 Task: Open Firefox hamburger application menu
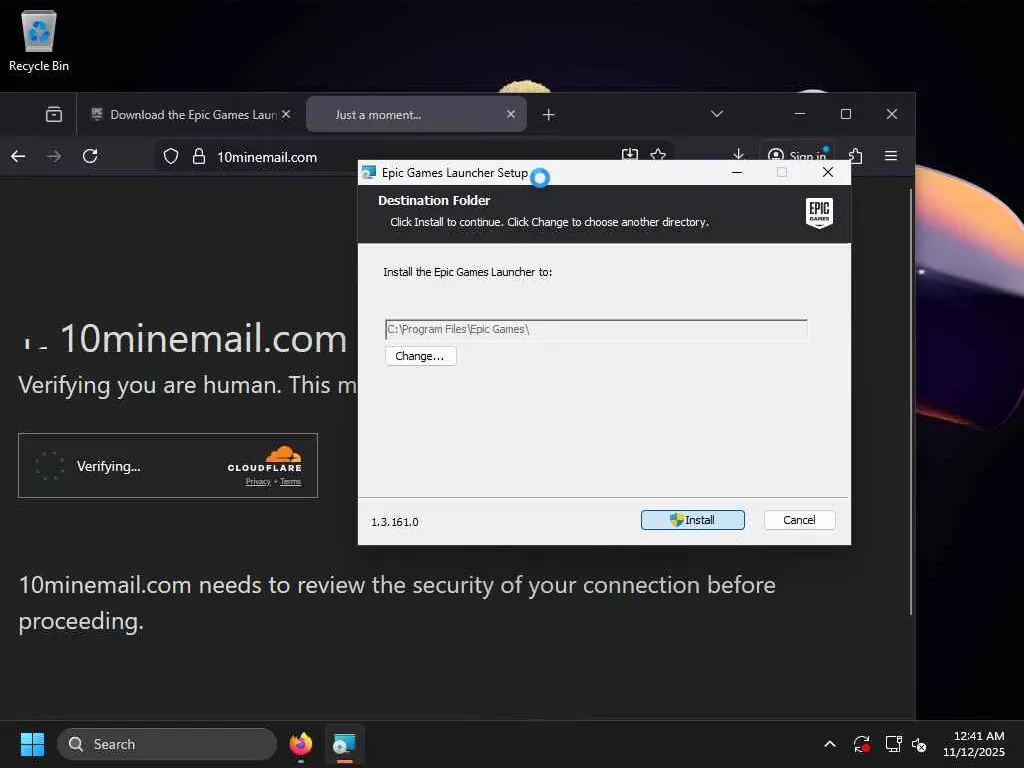point(891,155)
